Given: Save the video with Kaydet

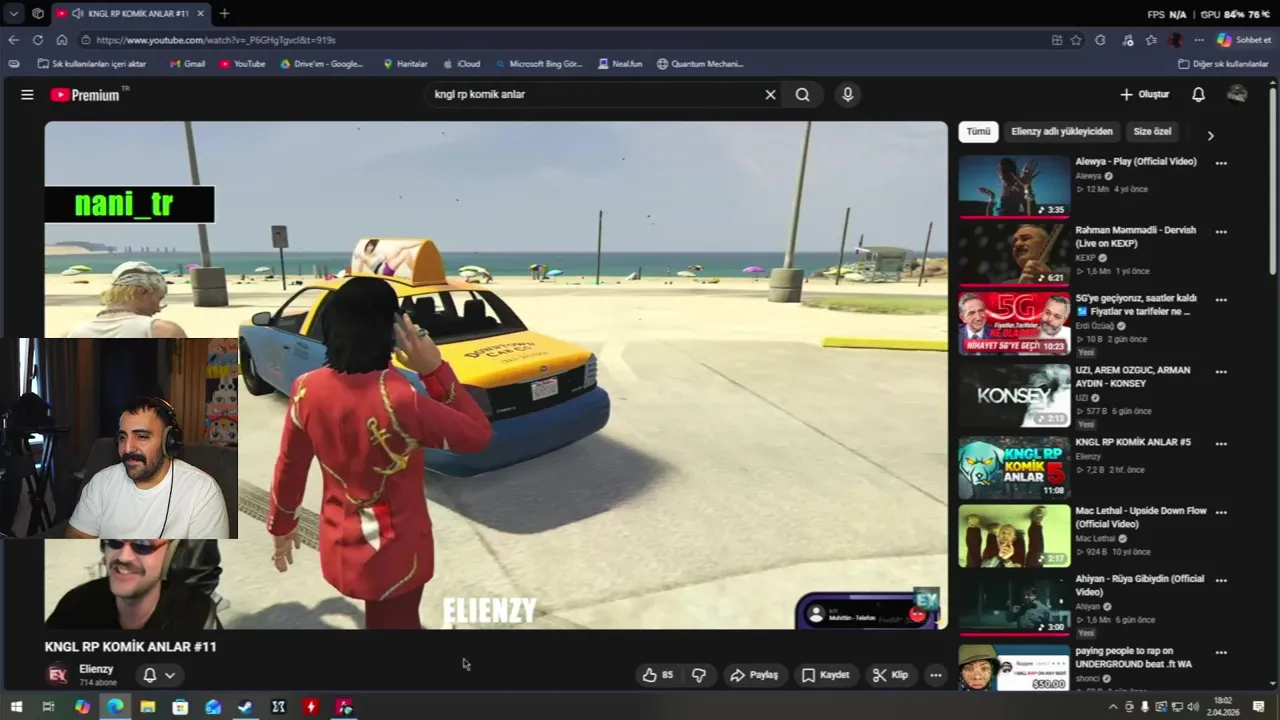Looking at the screenshot, I should (x=825, y=675).
